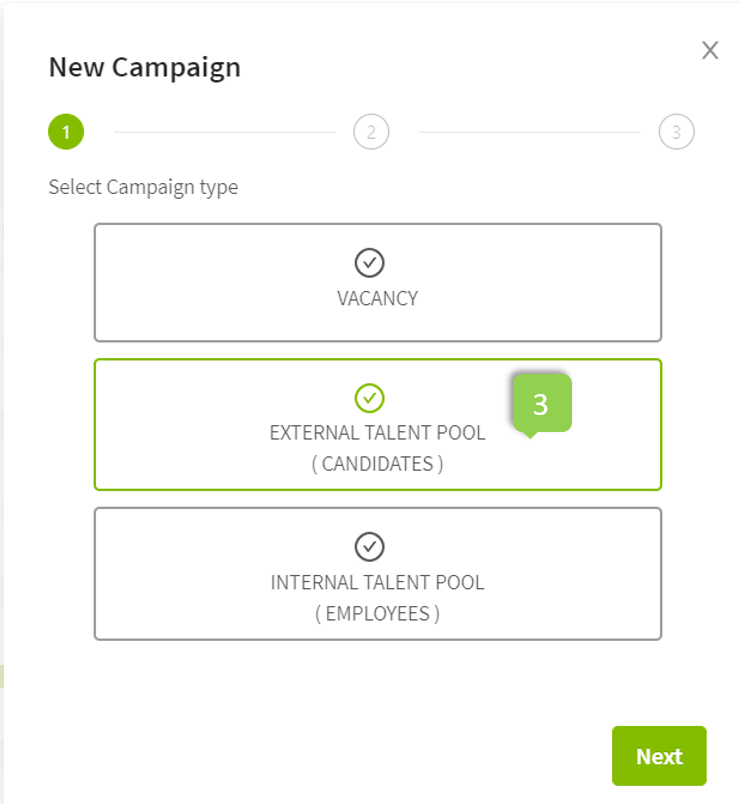The height and width of the screenshot is (804, 741).
Task: Switch to the final campaign setup step
Action: [x=677, y=132]
